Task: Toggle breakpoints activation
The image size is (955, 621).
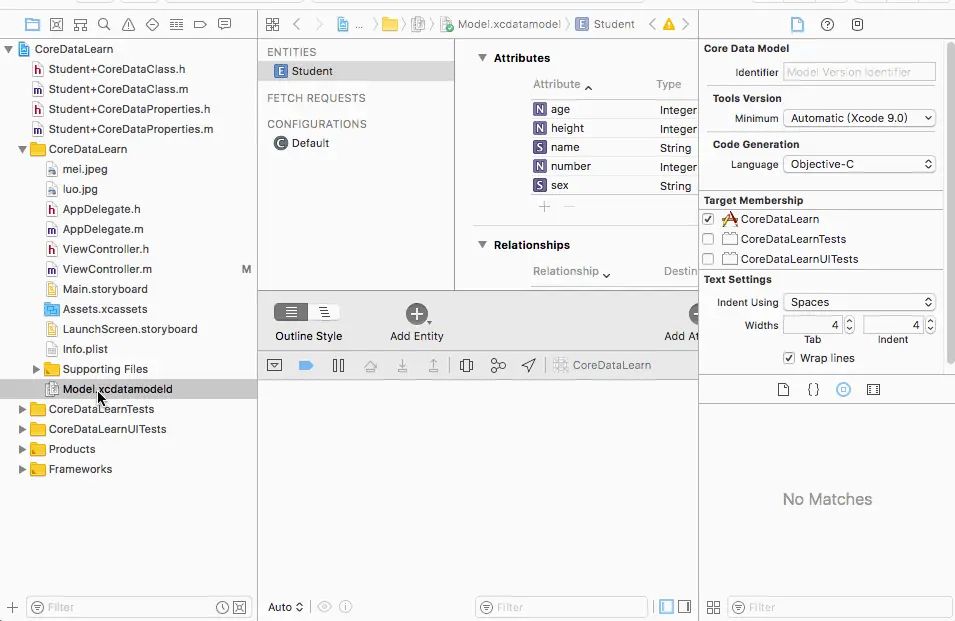Action: (306, 365)
